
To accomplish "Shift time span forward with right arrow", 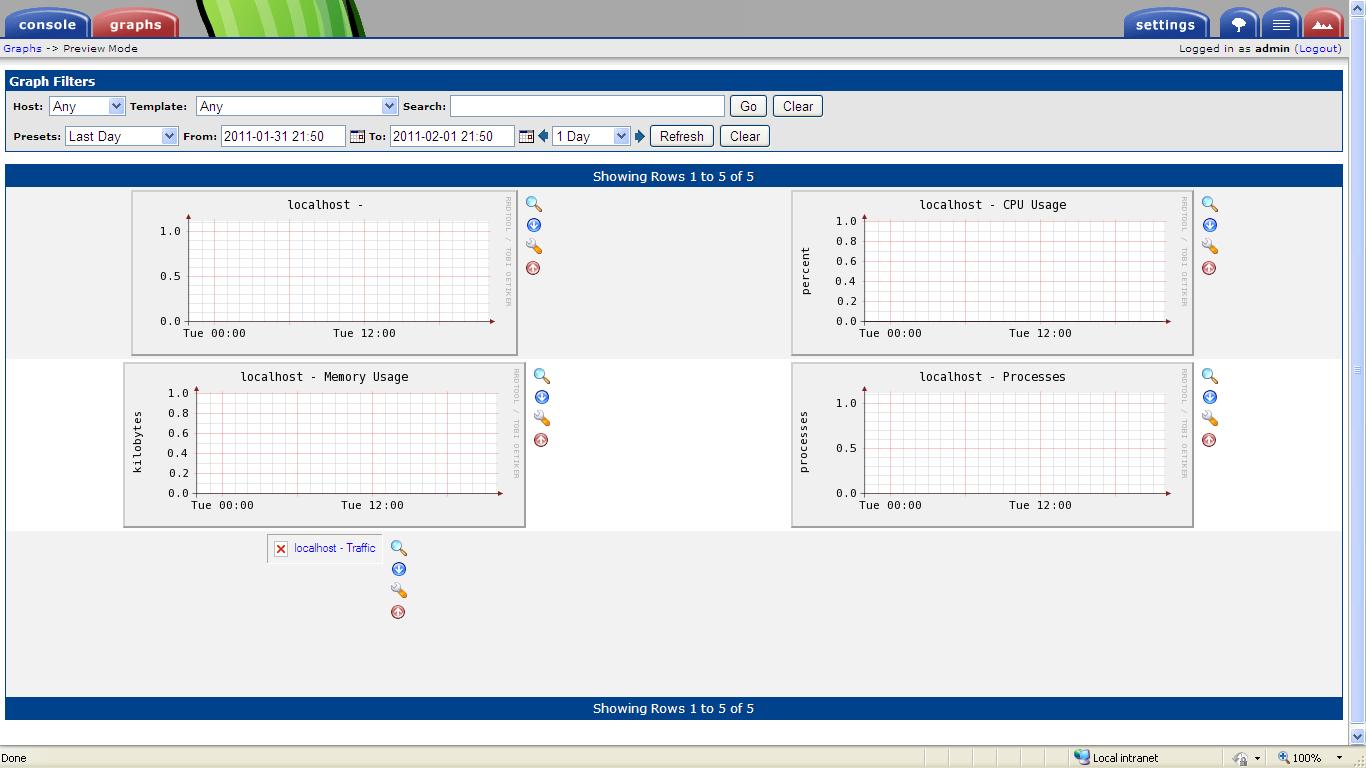I will point(640,136).
